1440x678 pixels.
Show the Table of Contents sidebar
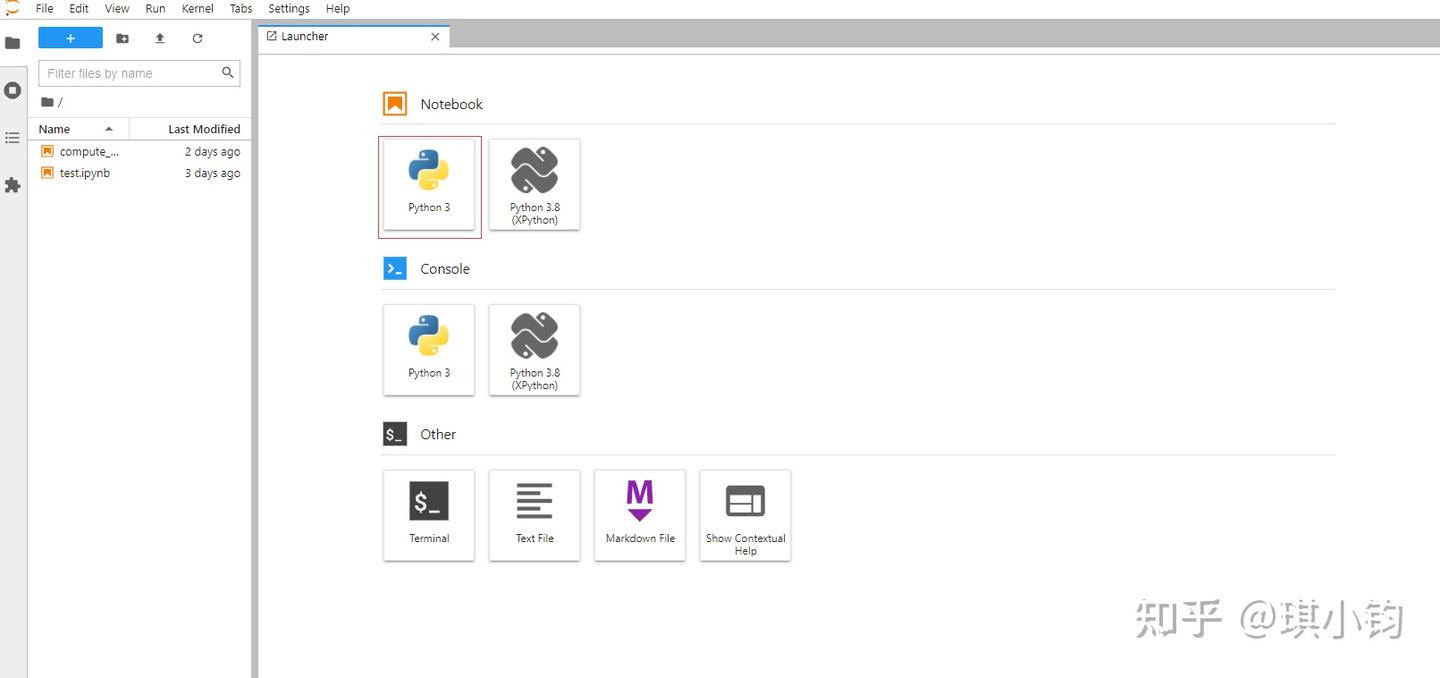click(13, 138)
